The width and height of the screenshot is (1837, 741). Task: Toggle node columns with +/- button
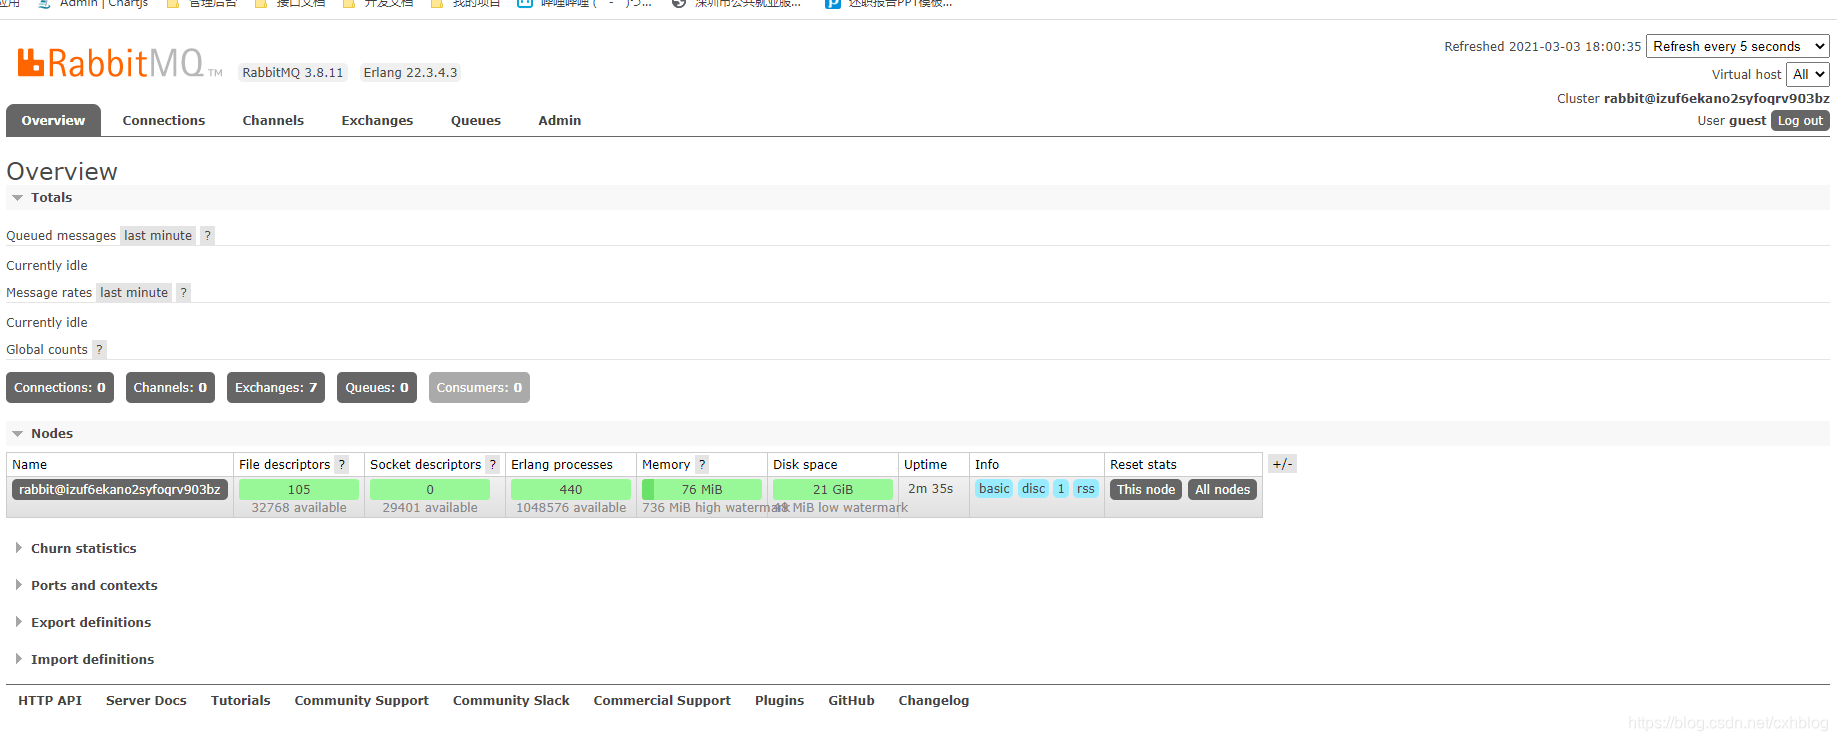pyautogui.click(x=1282, y=464)
